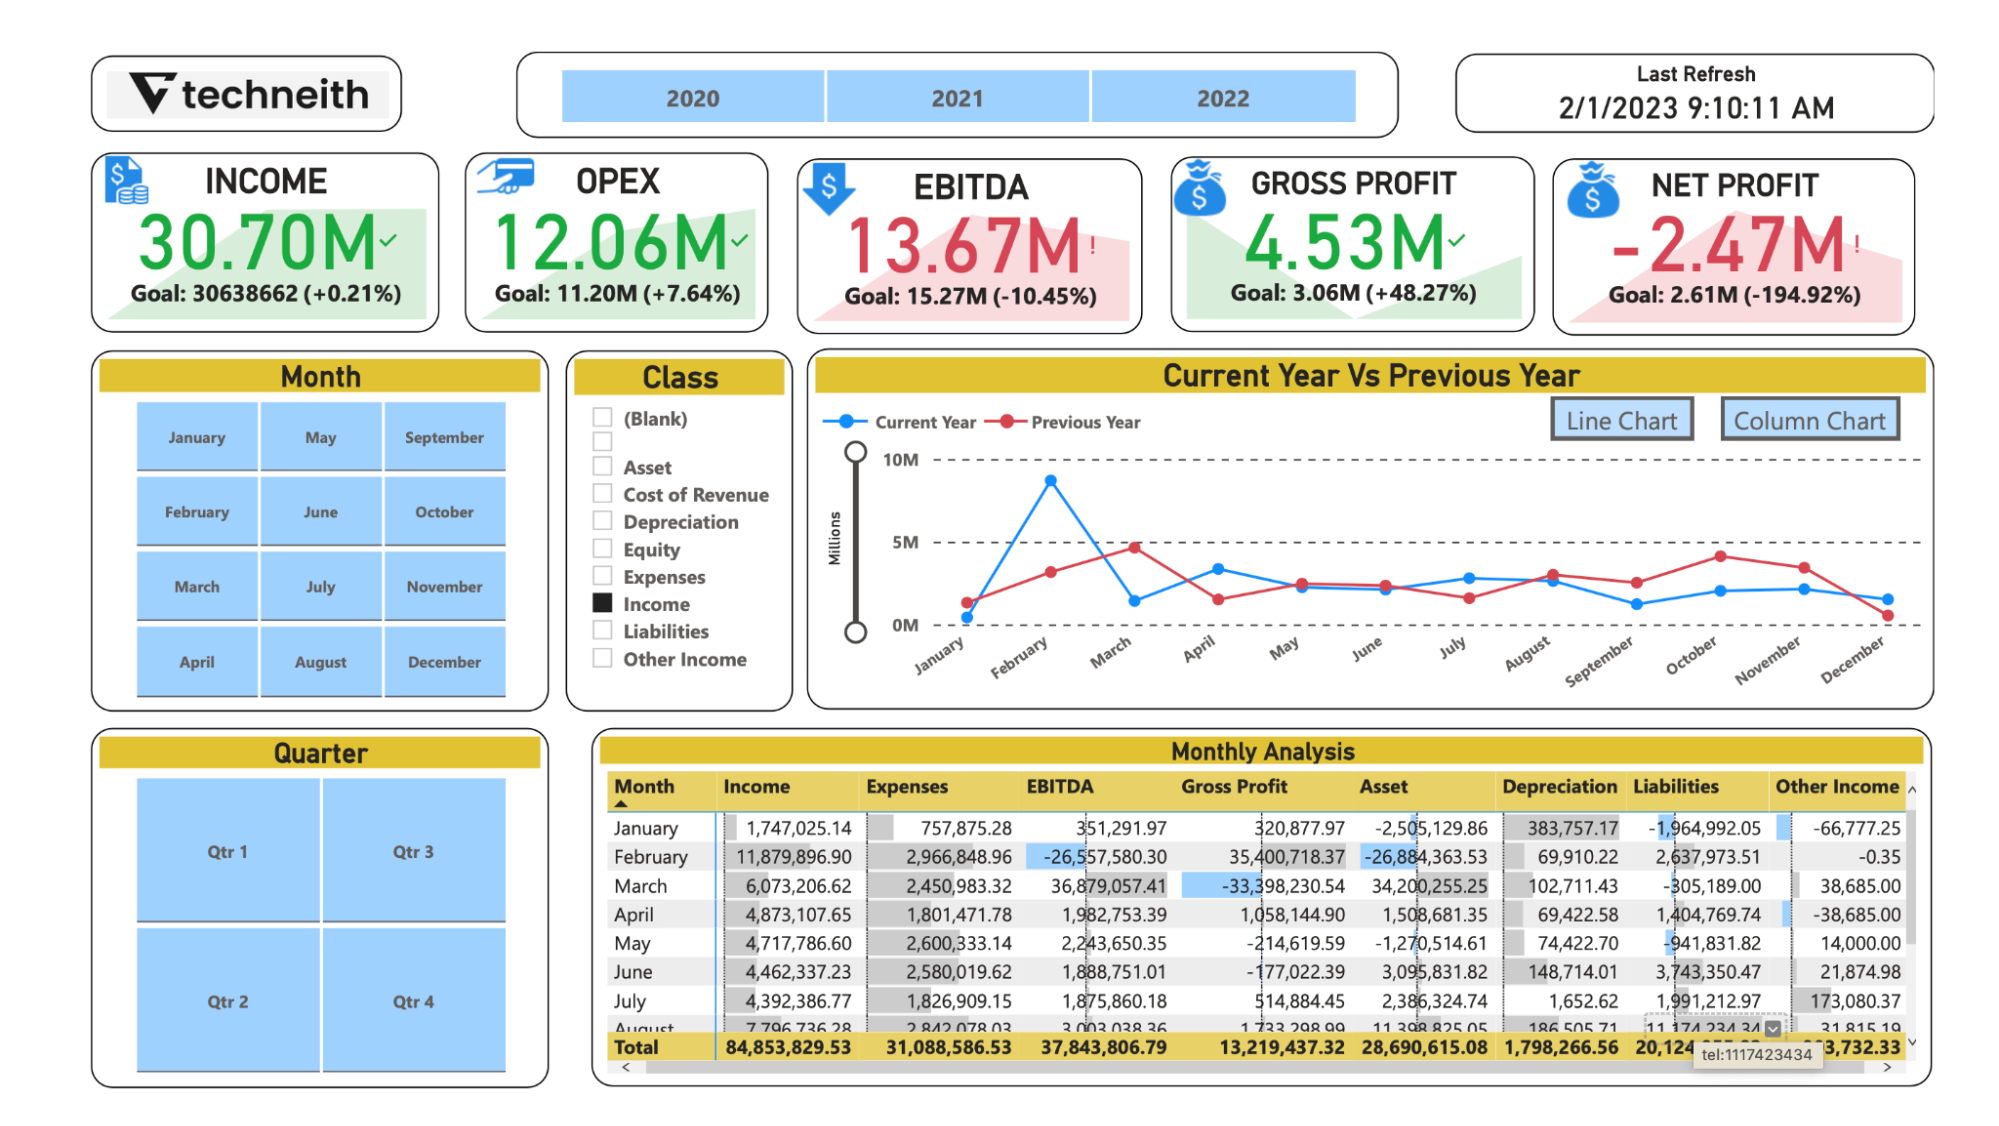
Task: Switch to Column Chart view
Action: (1810, 422)
